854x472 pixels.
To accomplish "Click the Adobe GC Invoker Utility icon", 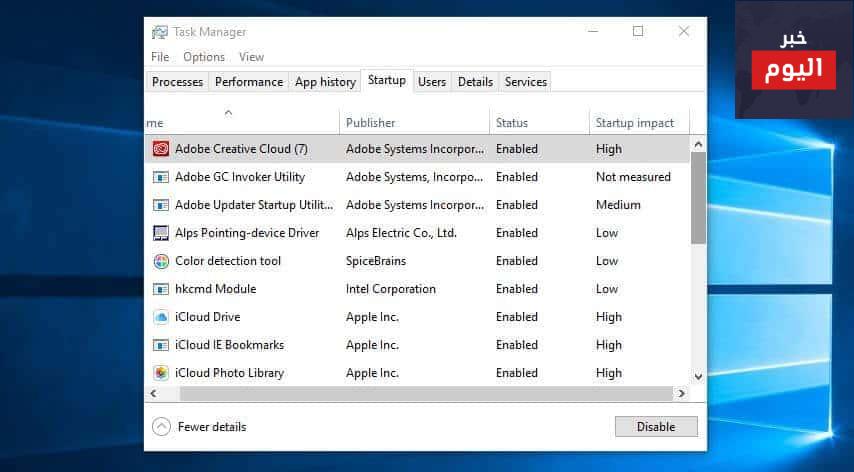I will [x=161, y=177].
